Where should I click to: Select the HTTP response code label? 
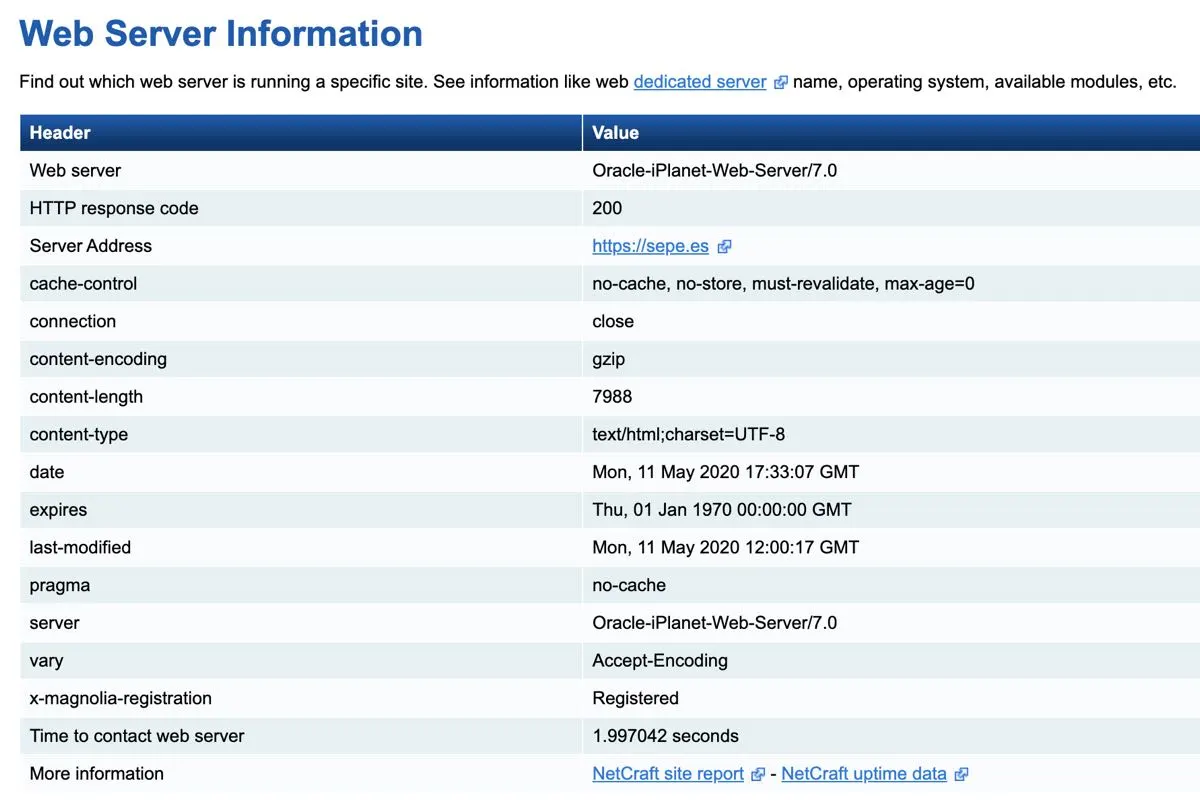(114, 208)
